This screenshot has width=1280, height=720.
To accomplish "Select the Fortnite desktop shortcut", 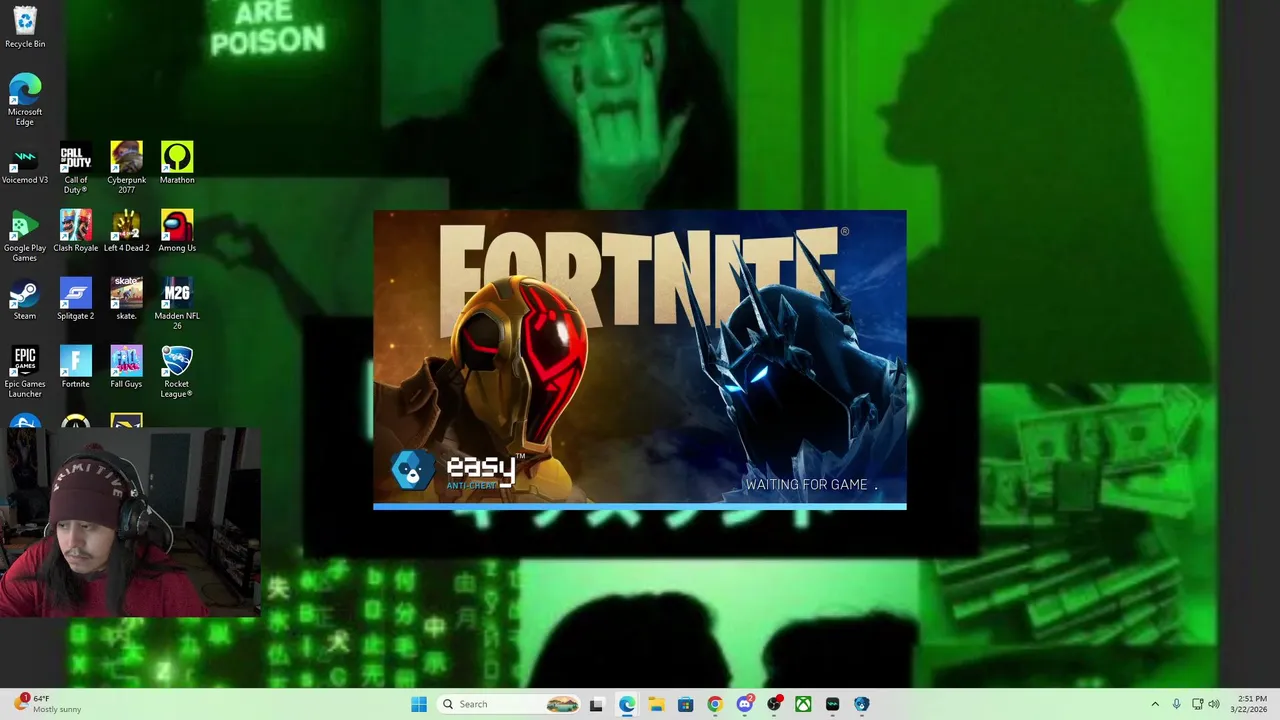I will click(x=76, y=367).
